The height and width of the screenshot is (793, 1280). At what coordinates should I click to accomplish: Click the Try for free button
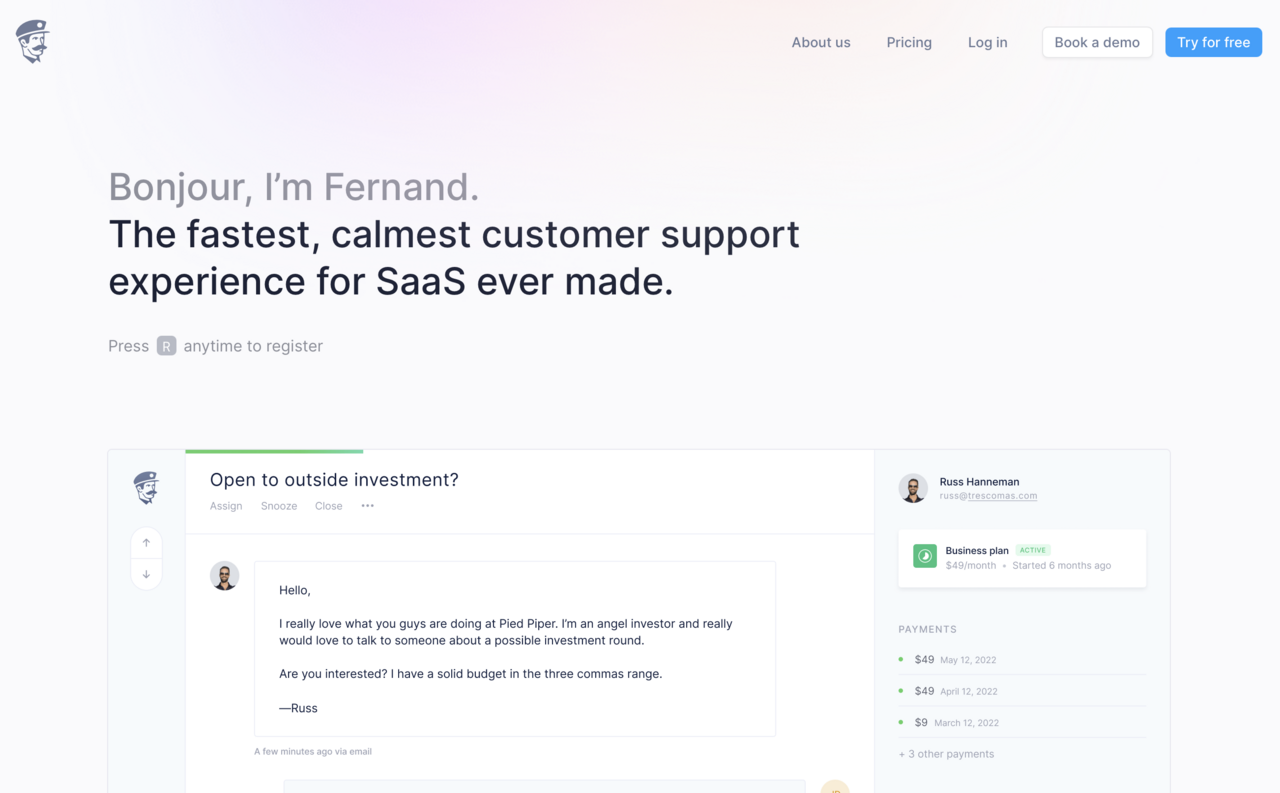point(1213,42)
